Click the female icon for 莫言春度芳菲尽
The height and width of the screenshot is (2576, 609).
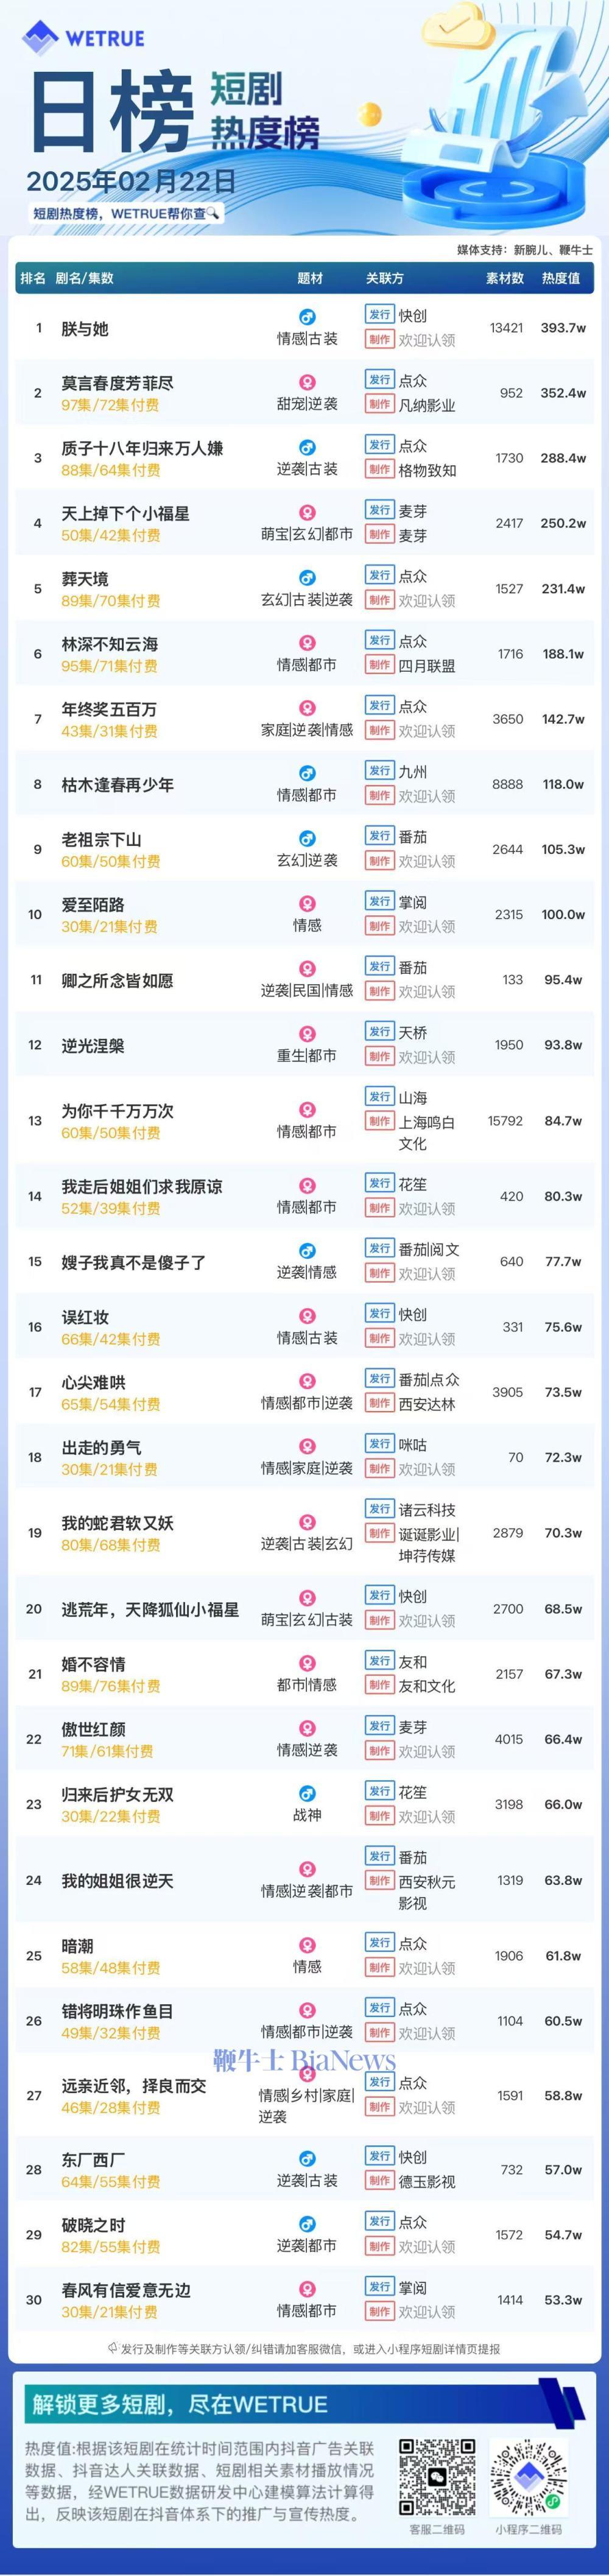coord(307,382)
